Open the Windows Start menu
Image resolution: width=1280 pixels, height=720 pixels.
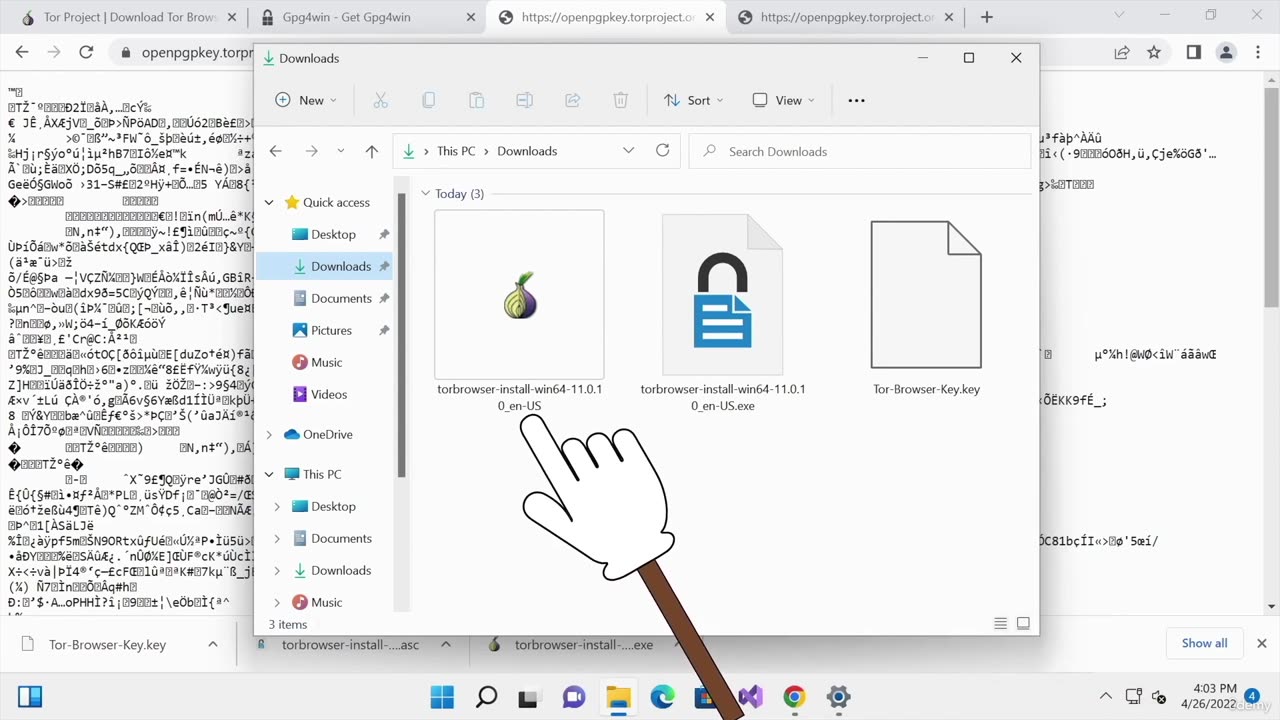[442, 697]
